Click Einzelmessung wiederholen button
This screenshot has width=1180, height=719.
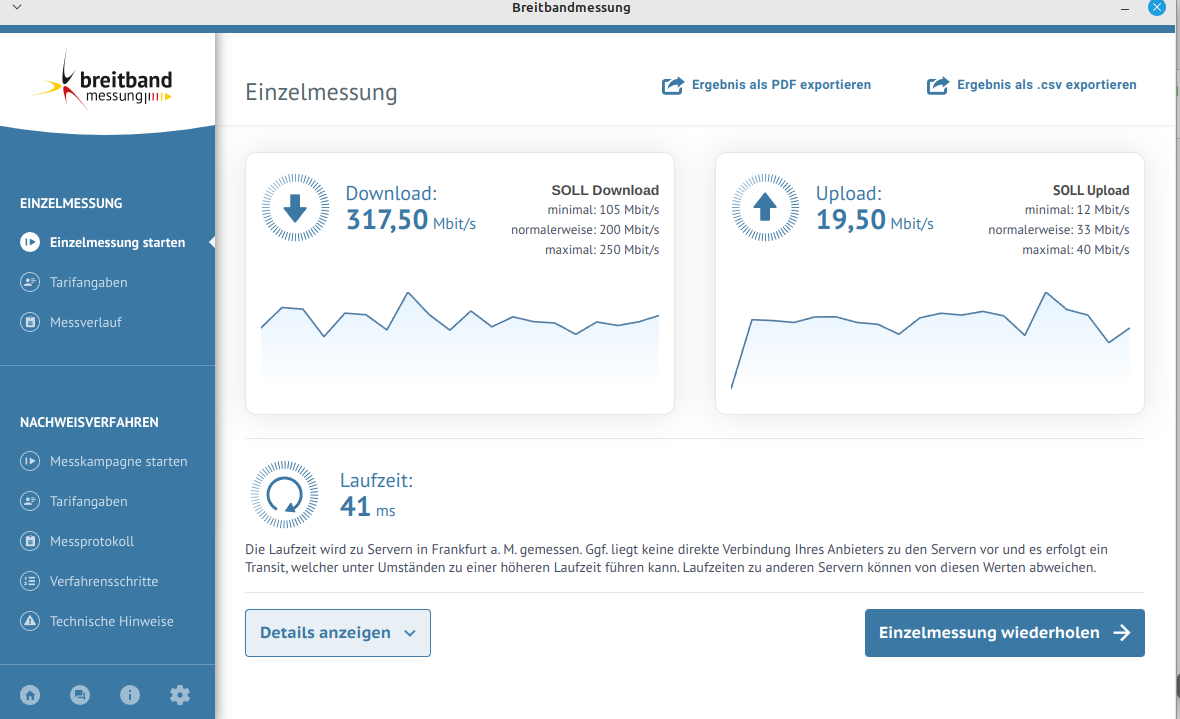(x=1004, y=633)
